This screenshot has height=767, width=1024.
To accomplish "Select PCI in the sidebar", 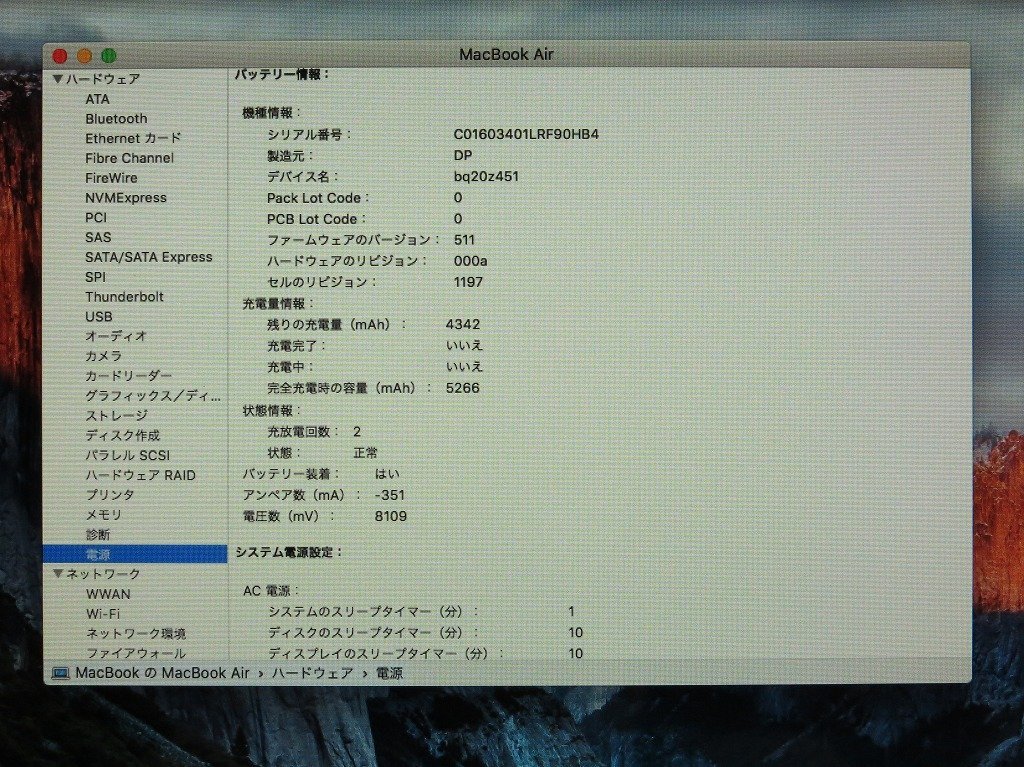I will coord(95,218).
